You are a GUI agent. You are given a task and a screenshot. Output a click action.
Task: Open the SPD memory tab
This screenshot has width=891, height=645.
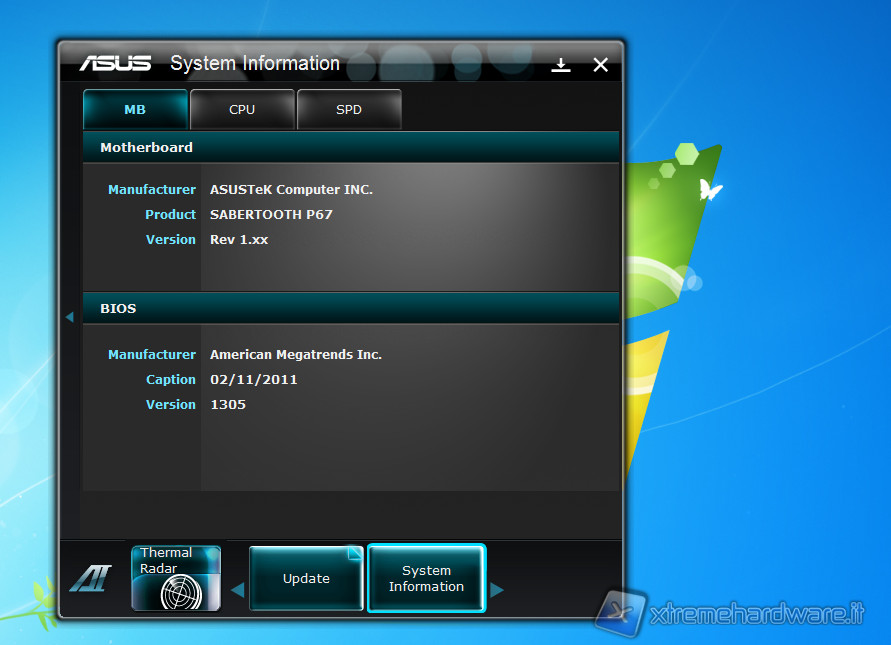349,110
